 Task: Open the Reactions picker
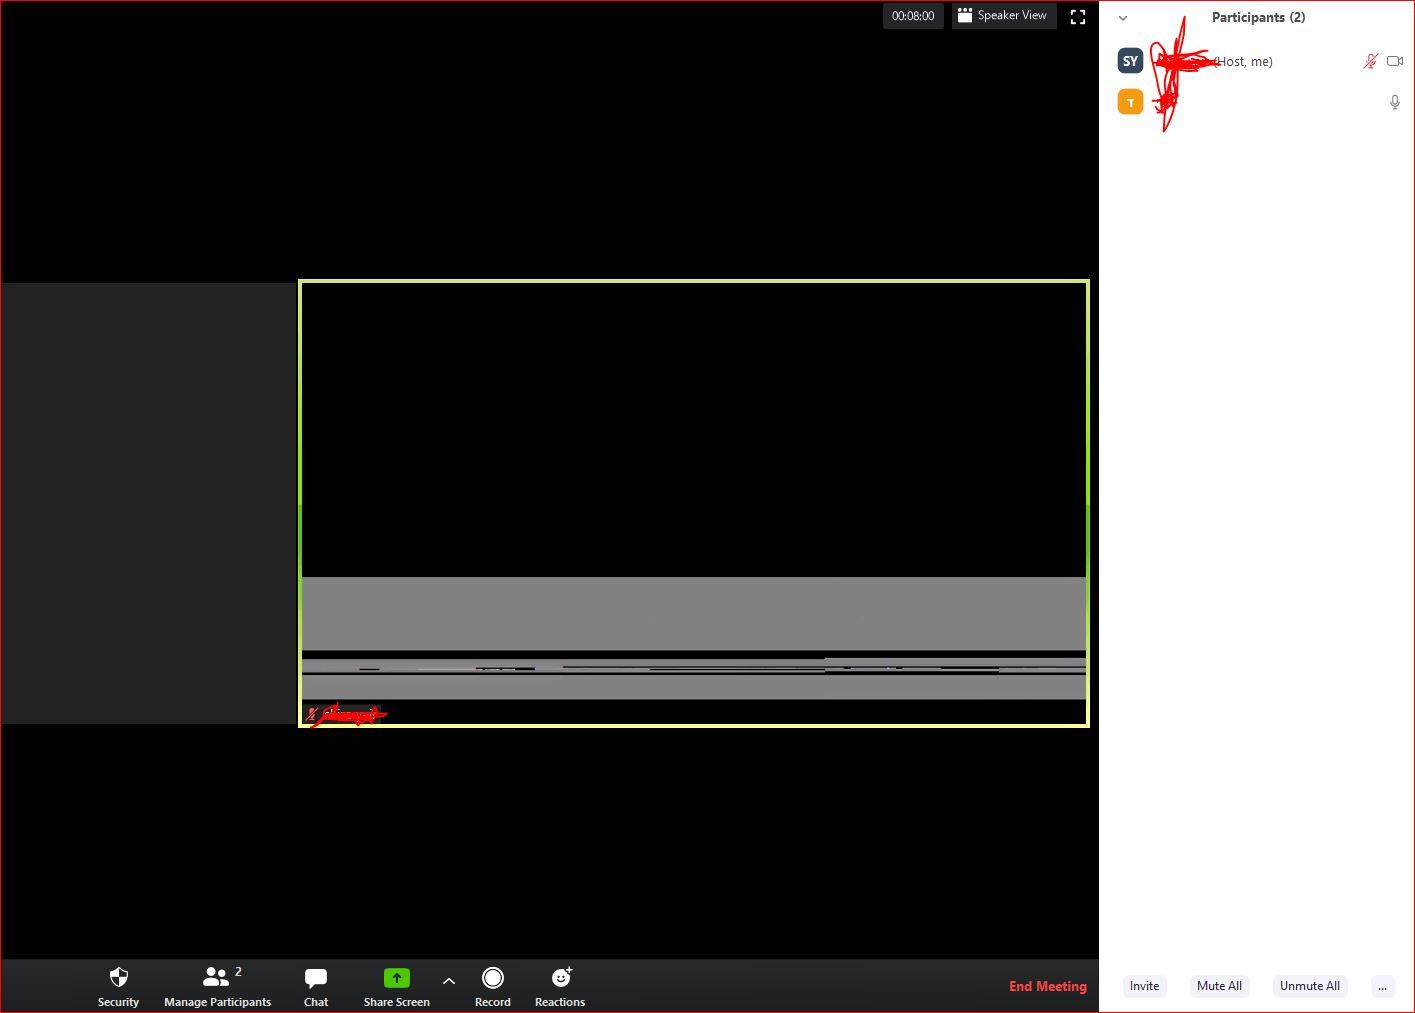[x=560, y=986]
